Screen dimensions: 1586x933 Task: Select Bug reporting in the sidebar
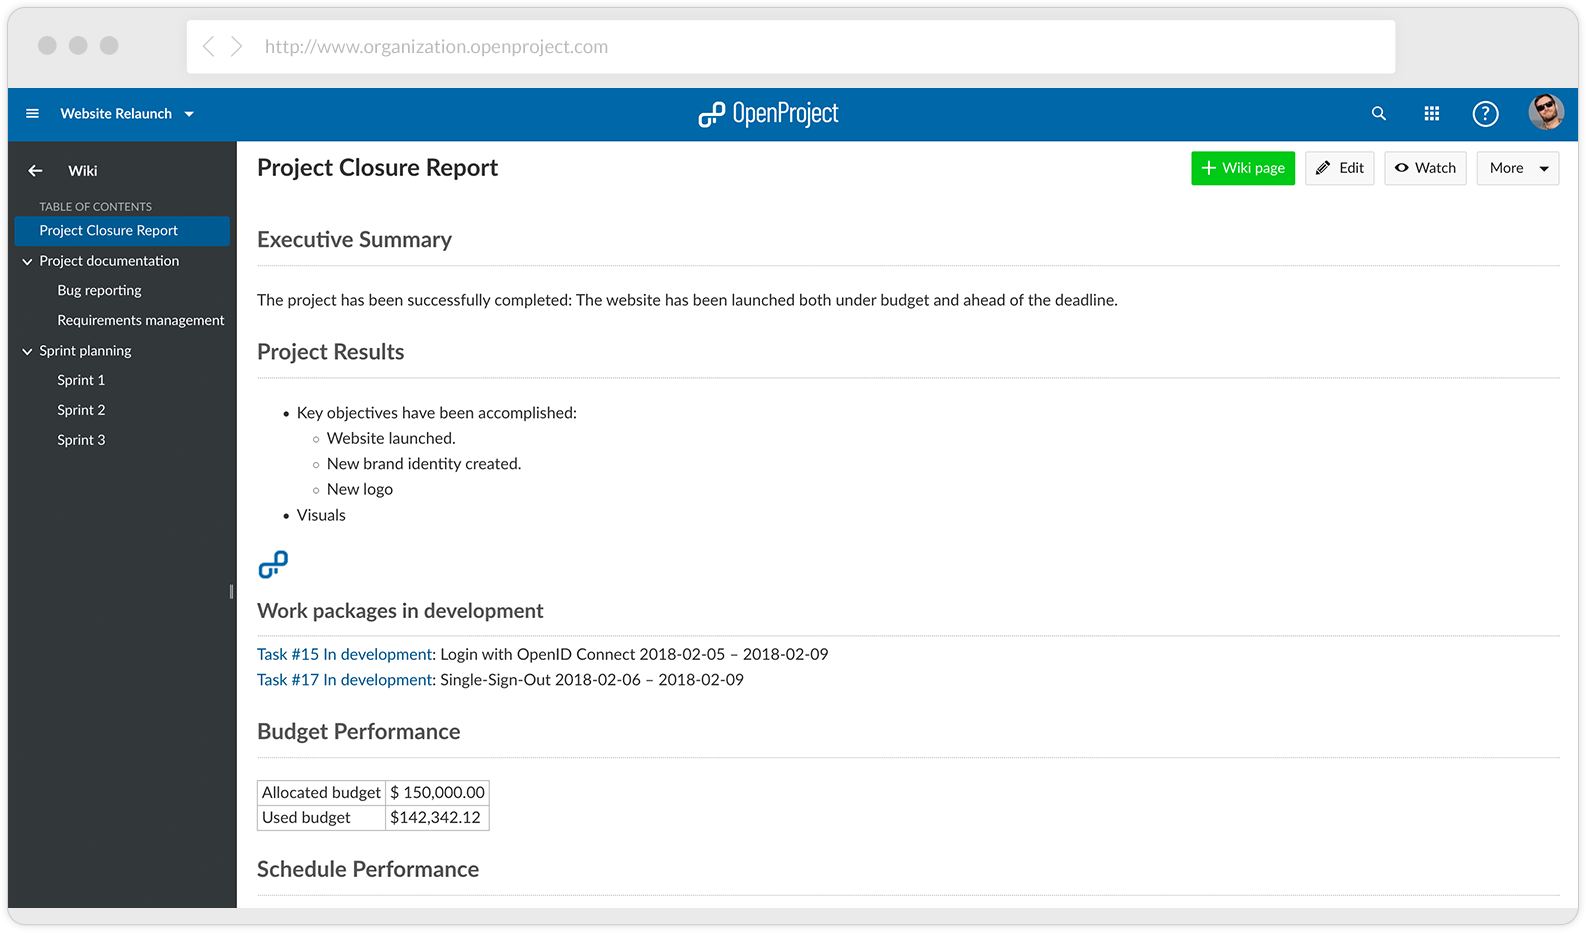point(99,291)
